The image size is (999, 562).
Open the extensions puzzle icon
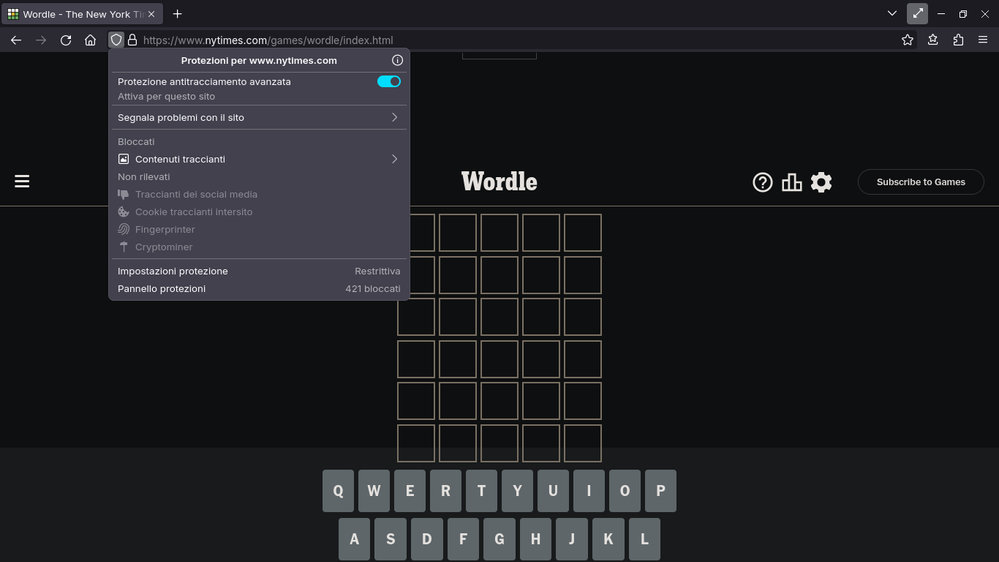pyautogui.click(x=958, y=40)
